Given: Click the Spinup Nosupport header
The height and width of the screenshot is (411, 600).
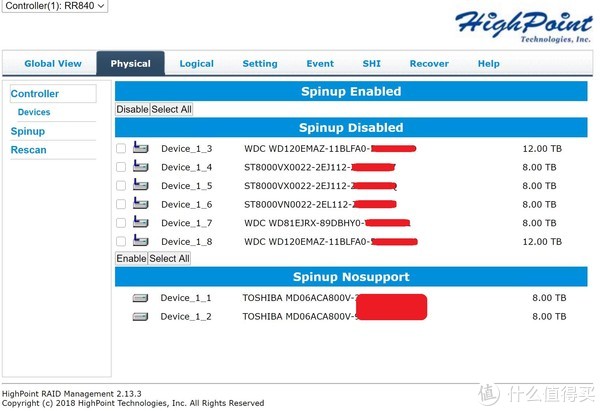Looking at the screenshot, I should pyautogui.click(x=351, y=277).
